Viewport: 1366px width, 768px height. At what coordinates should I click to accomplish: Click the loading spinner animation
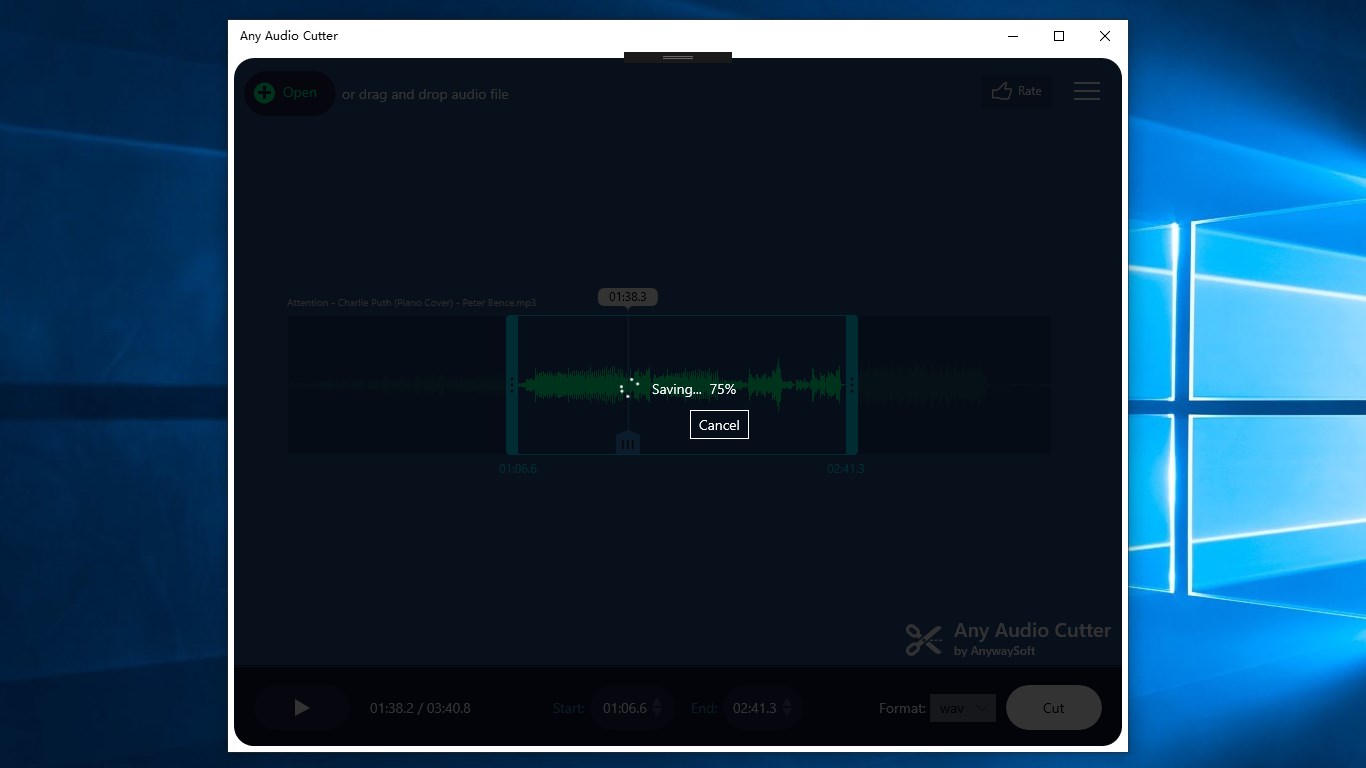627,388
